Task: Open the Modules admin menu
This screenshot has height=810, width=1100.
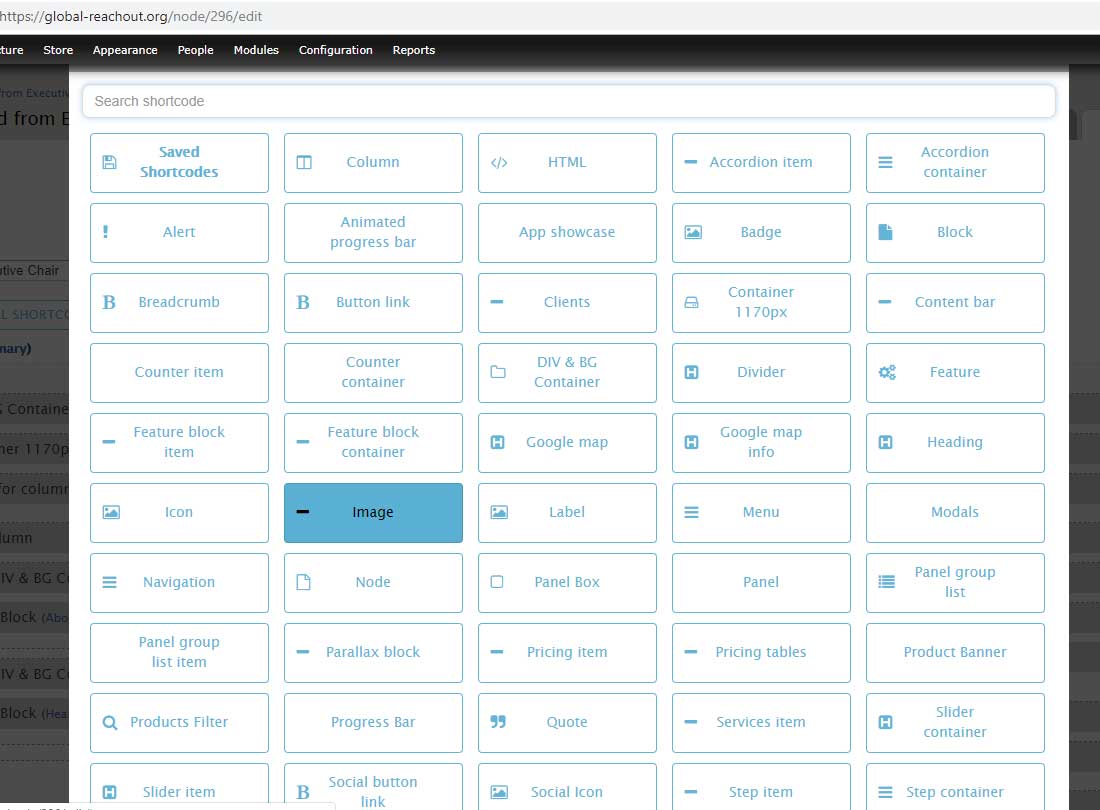Action: tap(256, 50)
